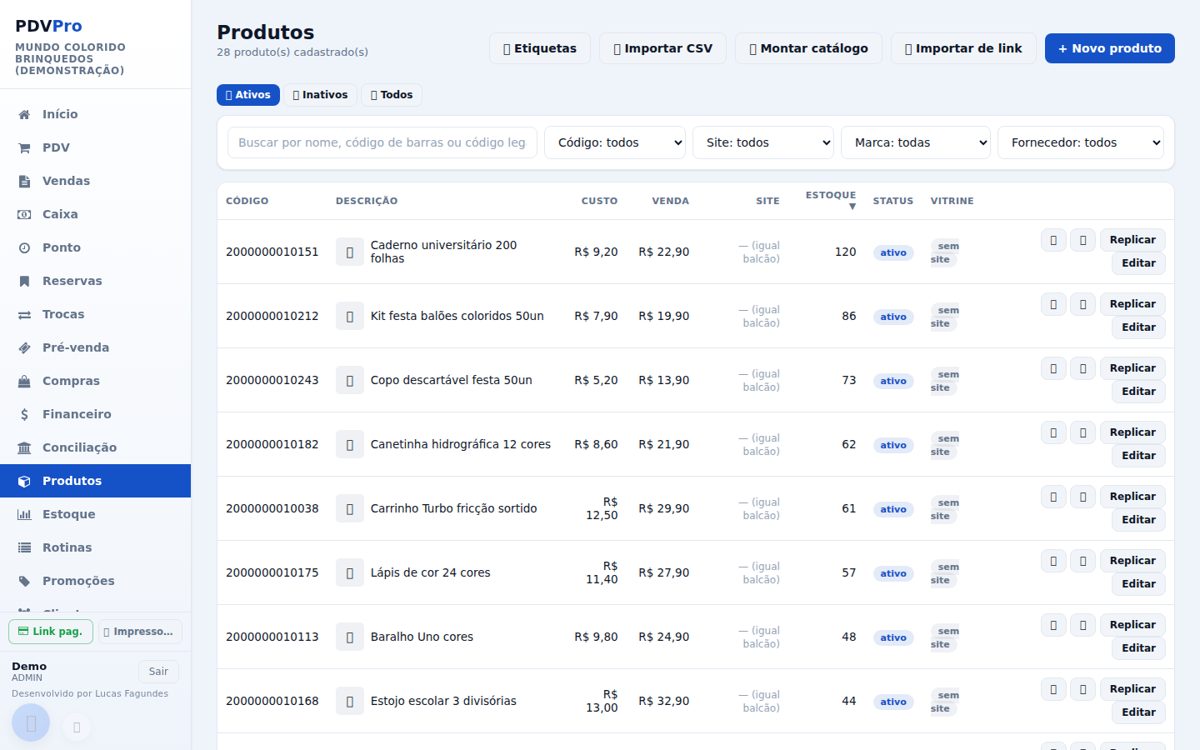Click Editar on the Estojo escolar row
The height and width of the screenshot is (750, 1200).
click(x=1139, y=712)
